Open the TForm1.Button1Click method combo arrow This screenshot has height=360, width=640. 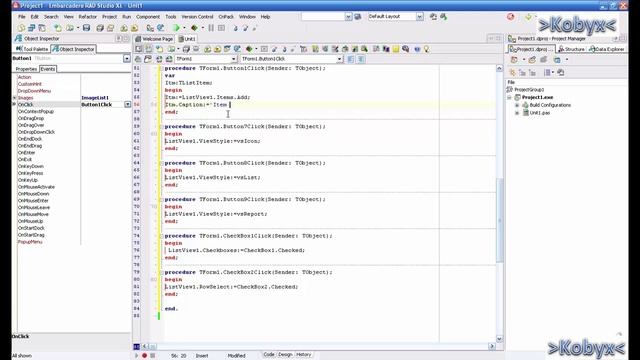(x=339, y=59)
